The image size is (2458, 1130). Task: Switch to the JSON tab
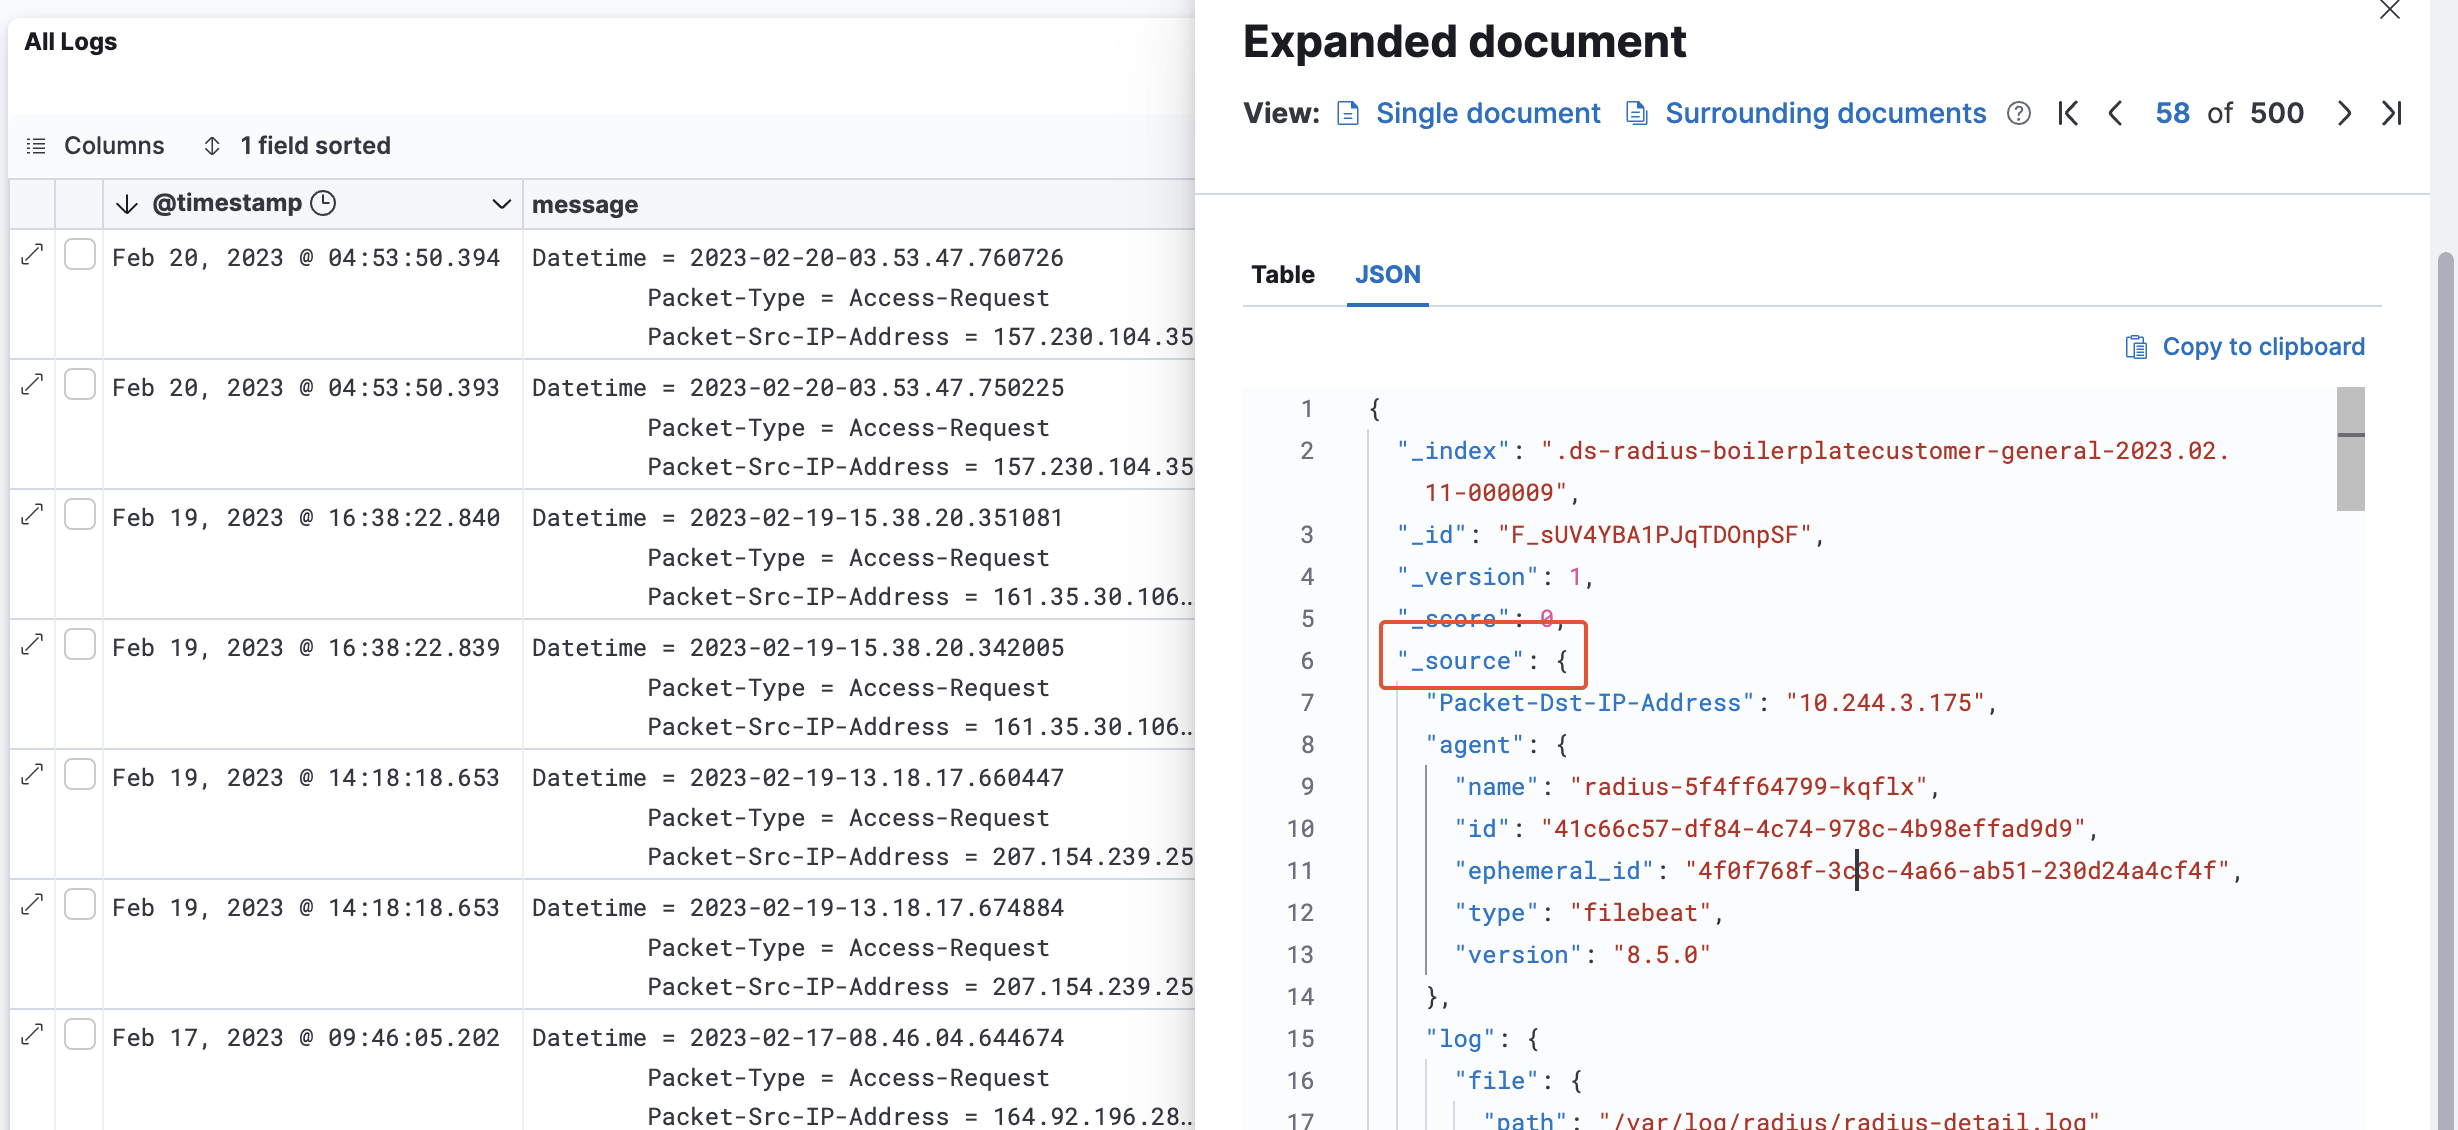[x=1387, y=275]
